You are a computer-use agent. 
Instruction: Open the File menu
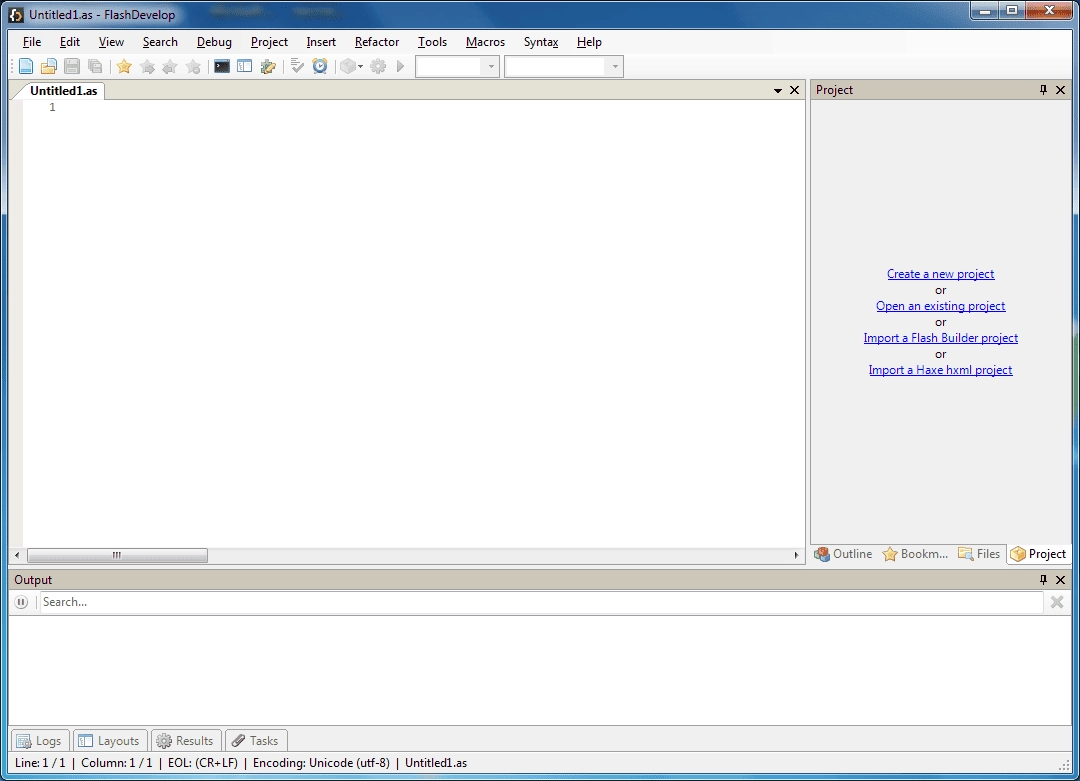tap(32, 42)
